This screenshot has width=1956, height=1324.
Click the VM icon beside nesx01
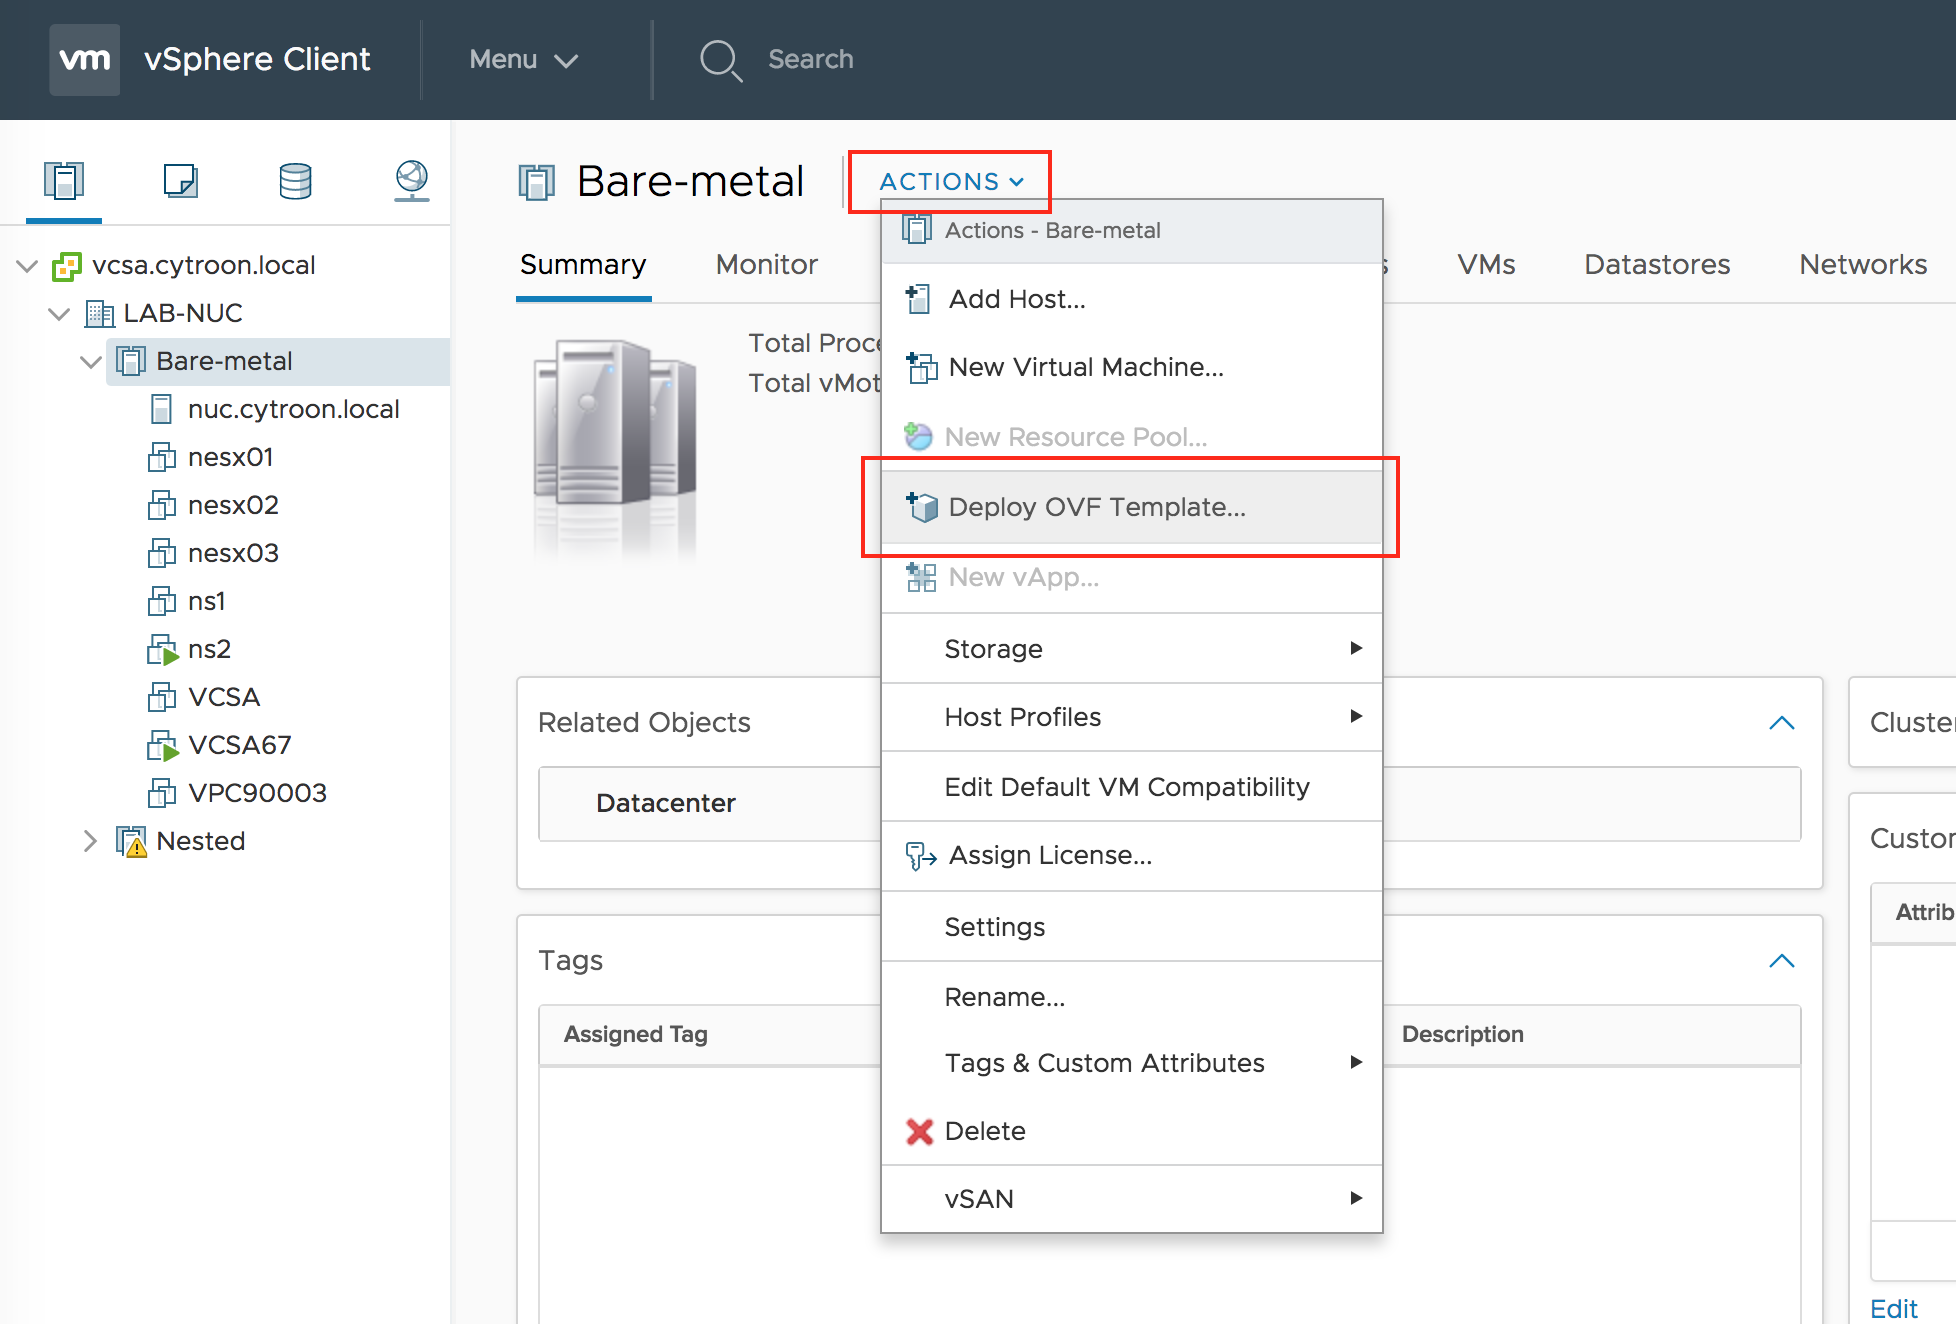pos(162,457)
